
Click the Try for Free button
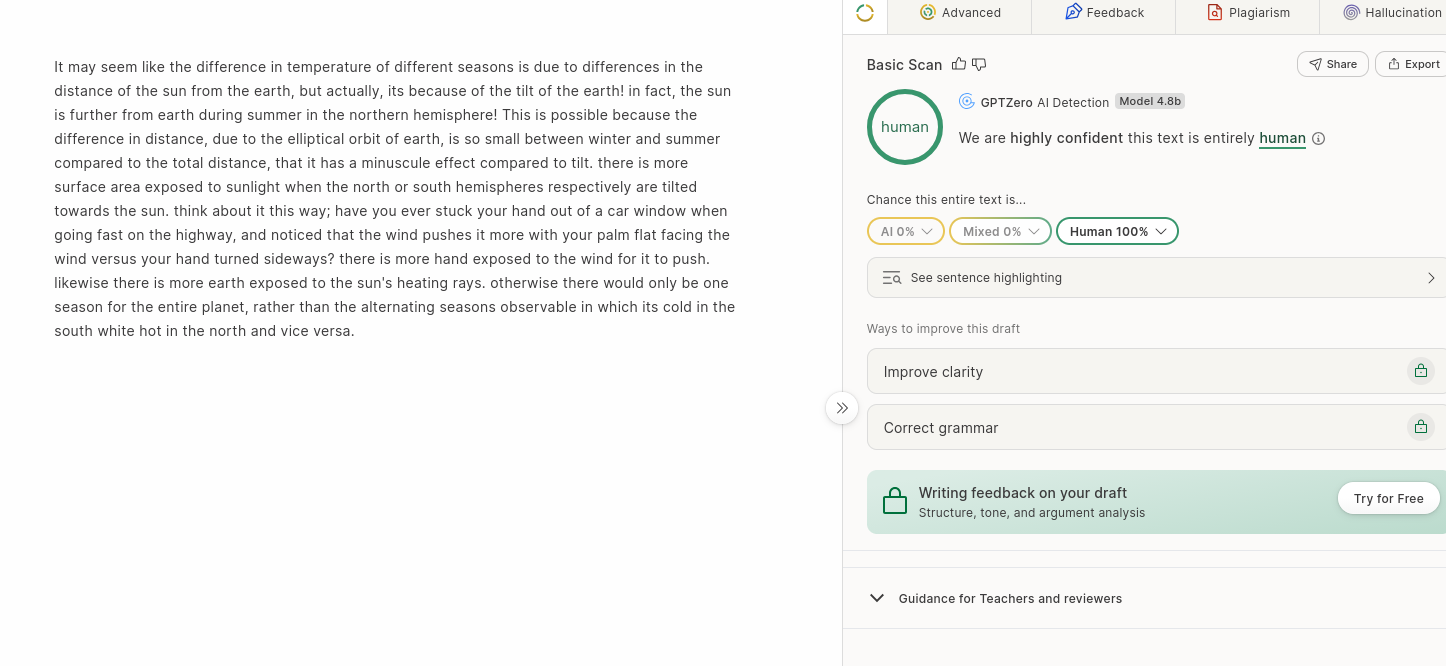tap(1388, 498)
